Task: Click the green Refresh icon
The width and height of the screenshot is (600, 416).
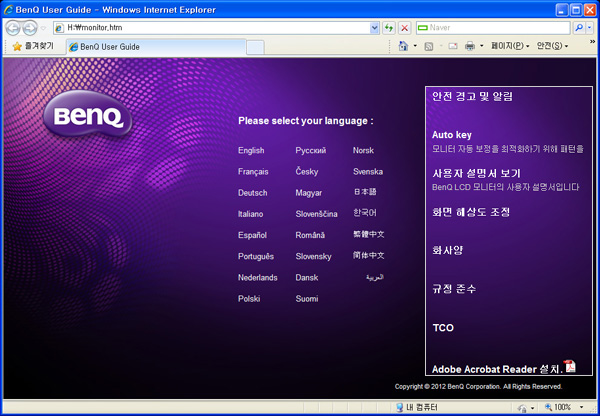Action: point(389,28)
